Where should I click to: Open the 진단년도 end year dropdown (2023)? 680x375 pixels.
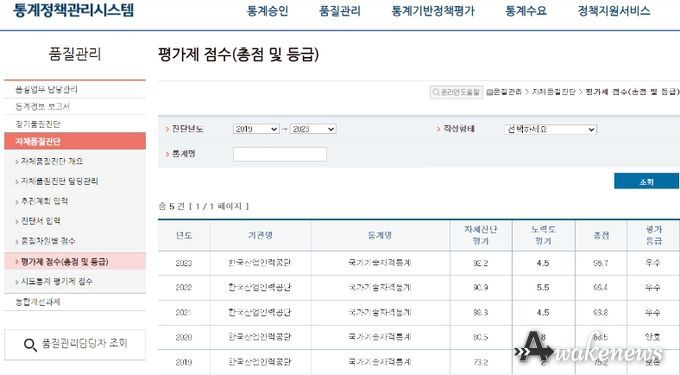[313, 129]
